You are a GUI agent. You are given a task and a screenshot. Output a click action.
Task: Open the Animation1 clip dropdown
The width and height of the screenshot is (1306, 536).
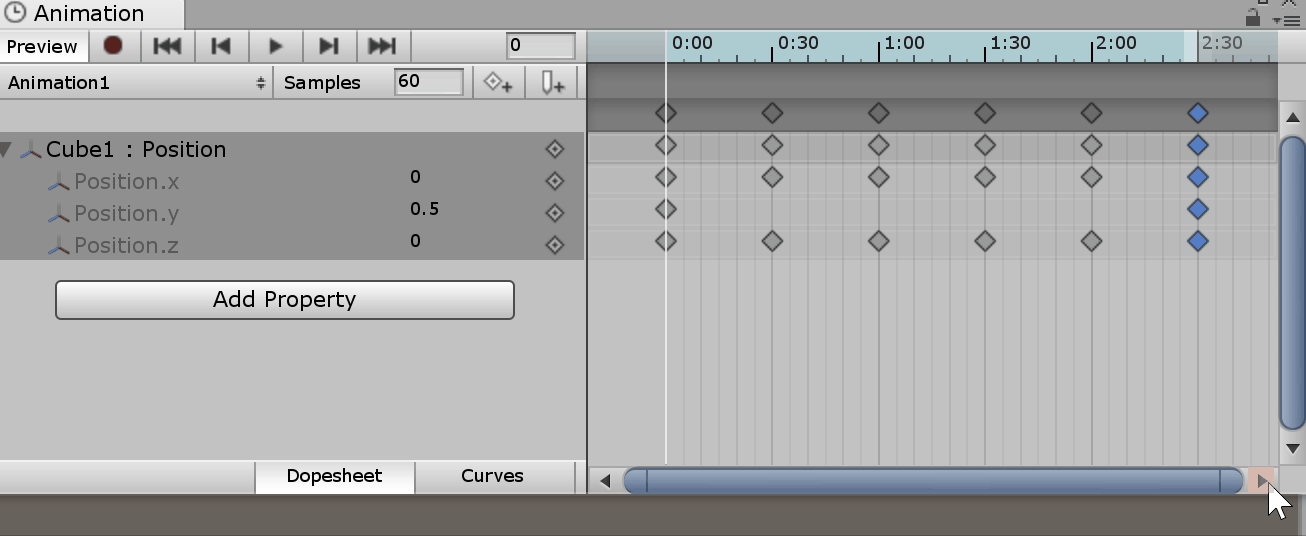pos(136,83)
